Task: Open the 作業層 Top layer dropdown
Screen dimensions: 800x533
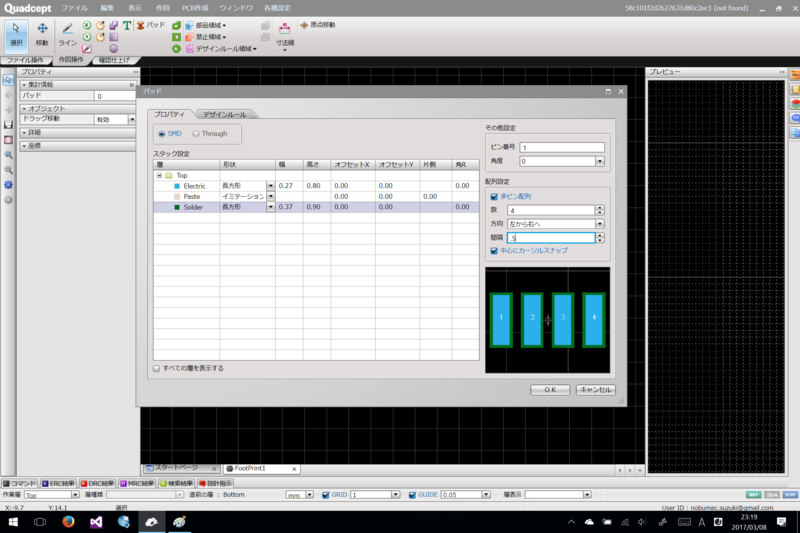Action: coord(75,495)
